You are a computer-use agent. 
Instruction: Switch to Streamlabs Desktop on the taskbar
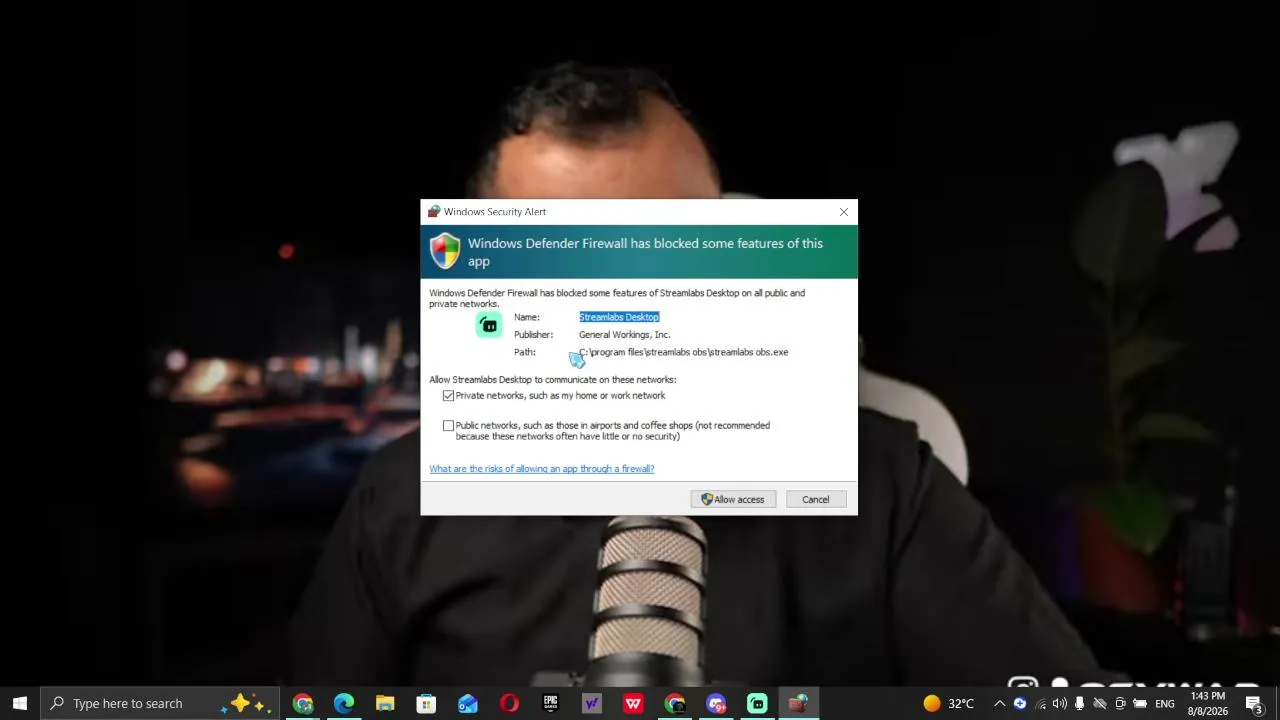pyautogui.click(x=757, y=703)
